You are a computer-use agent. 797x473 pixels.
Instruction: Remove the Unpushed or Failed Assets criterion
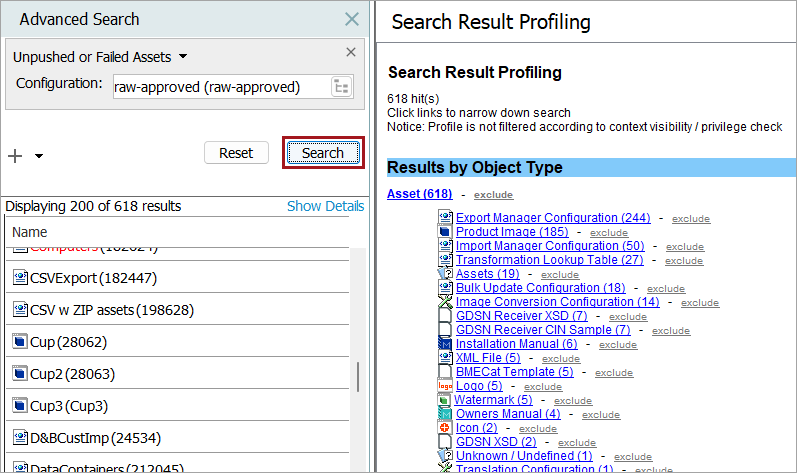pyautogui.click(x=351, y=53)
